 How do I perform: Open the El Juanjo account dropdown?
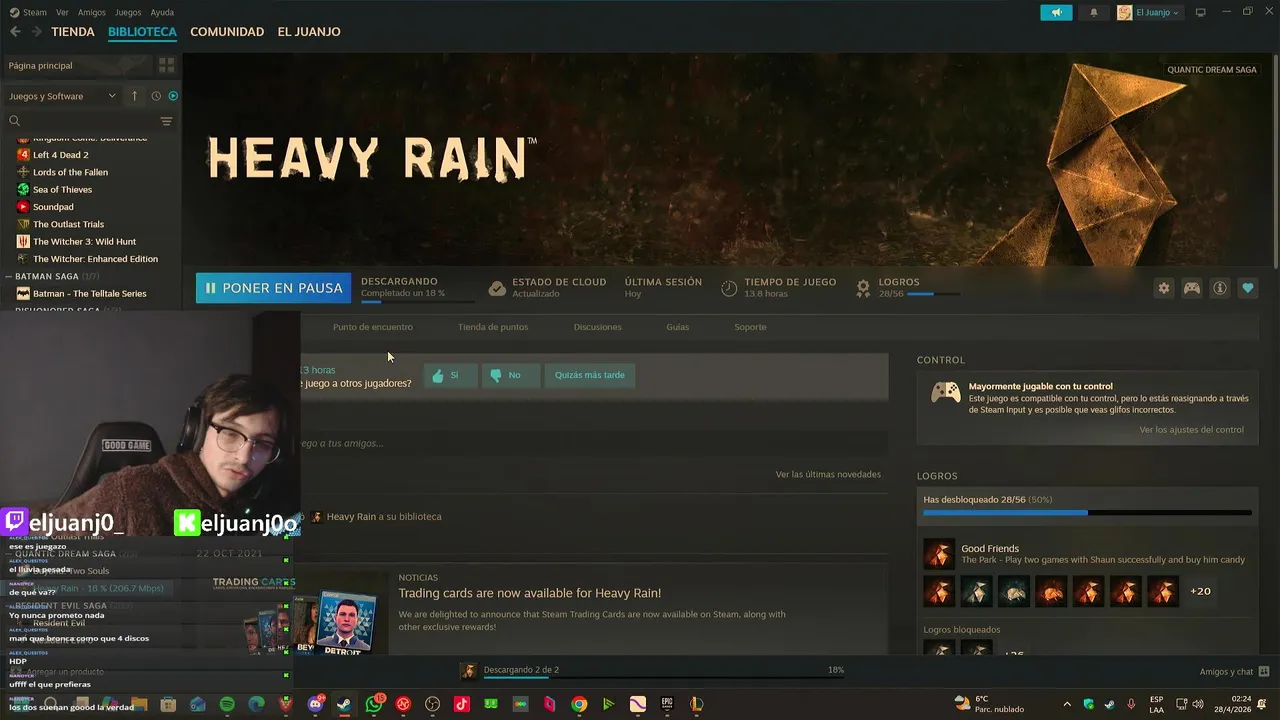click(1149, 12)
